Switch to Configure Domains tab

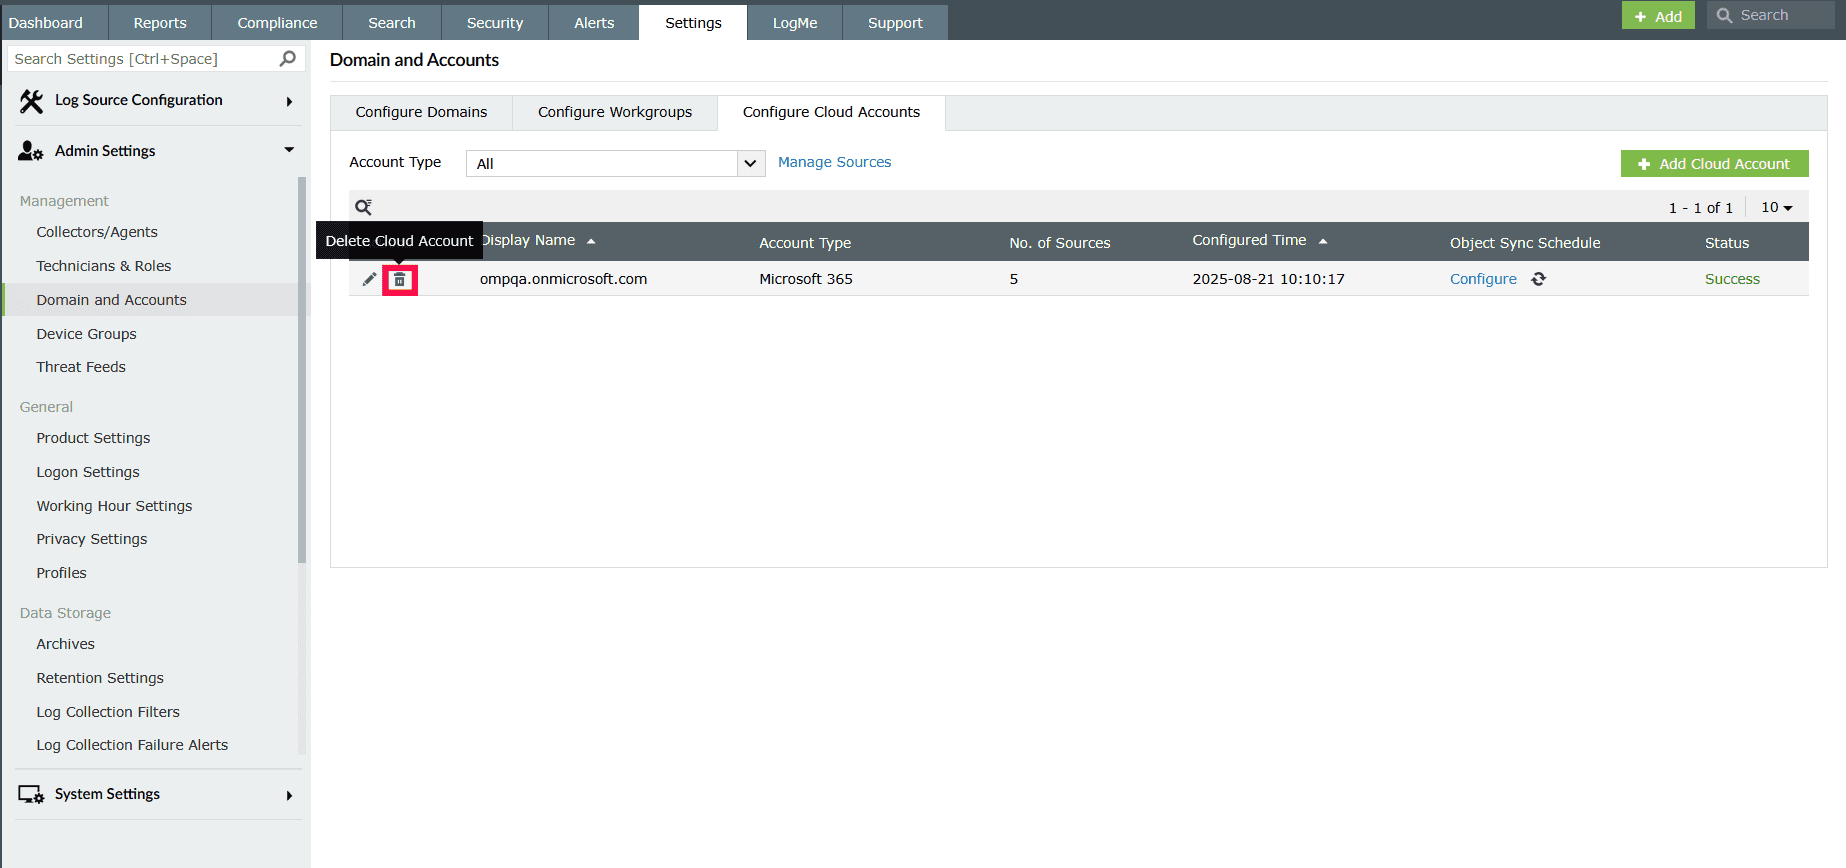[421, 112]
